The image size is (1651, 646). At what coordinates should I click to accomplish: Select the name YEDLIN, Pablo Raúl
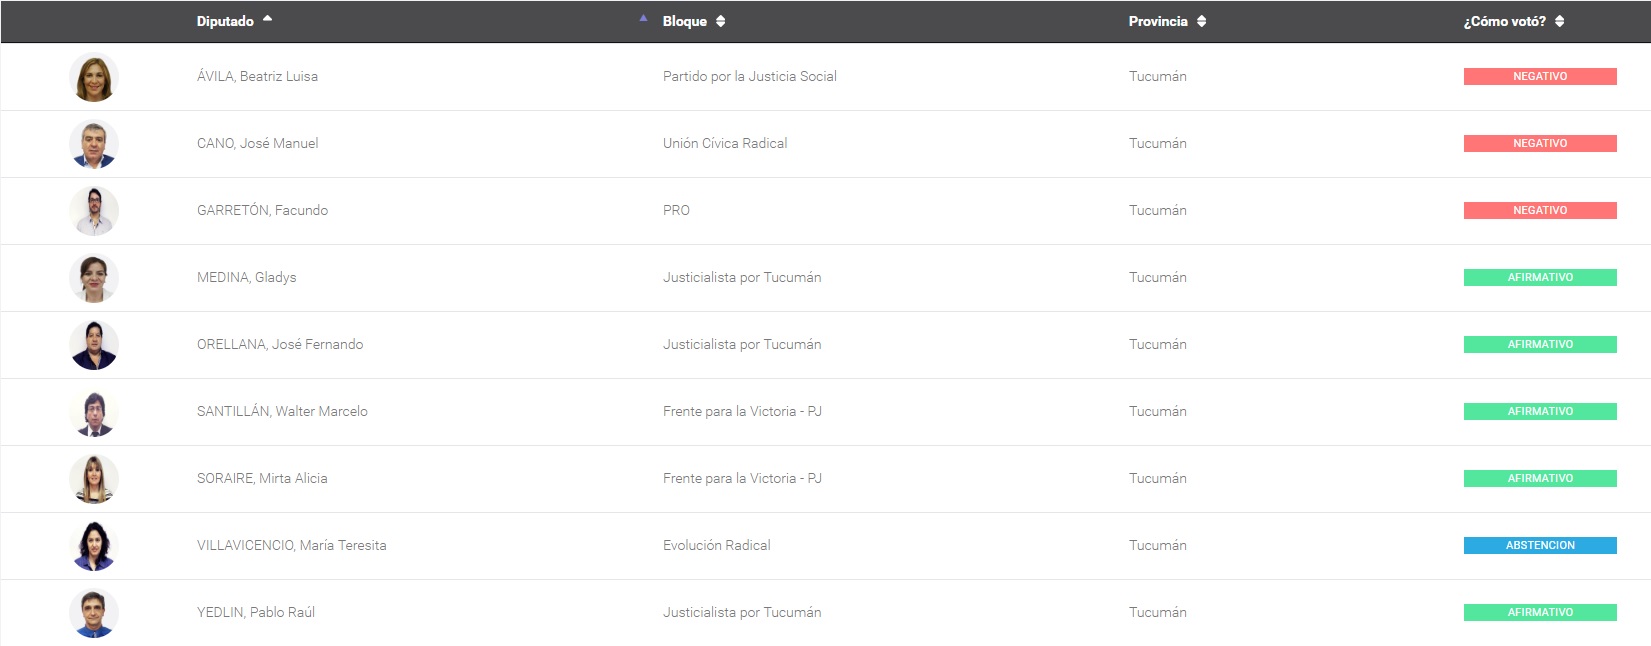(256, 612)
